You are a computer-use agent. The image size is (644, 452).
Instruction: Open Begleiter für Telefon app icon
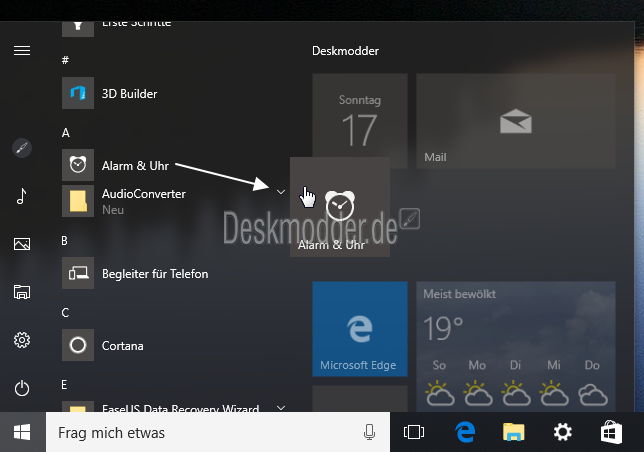pos(78,273)
